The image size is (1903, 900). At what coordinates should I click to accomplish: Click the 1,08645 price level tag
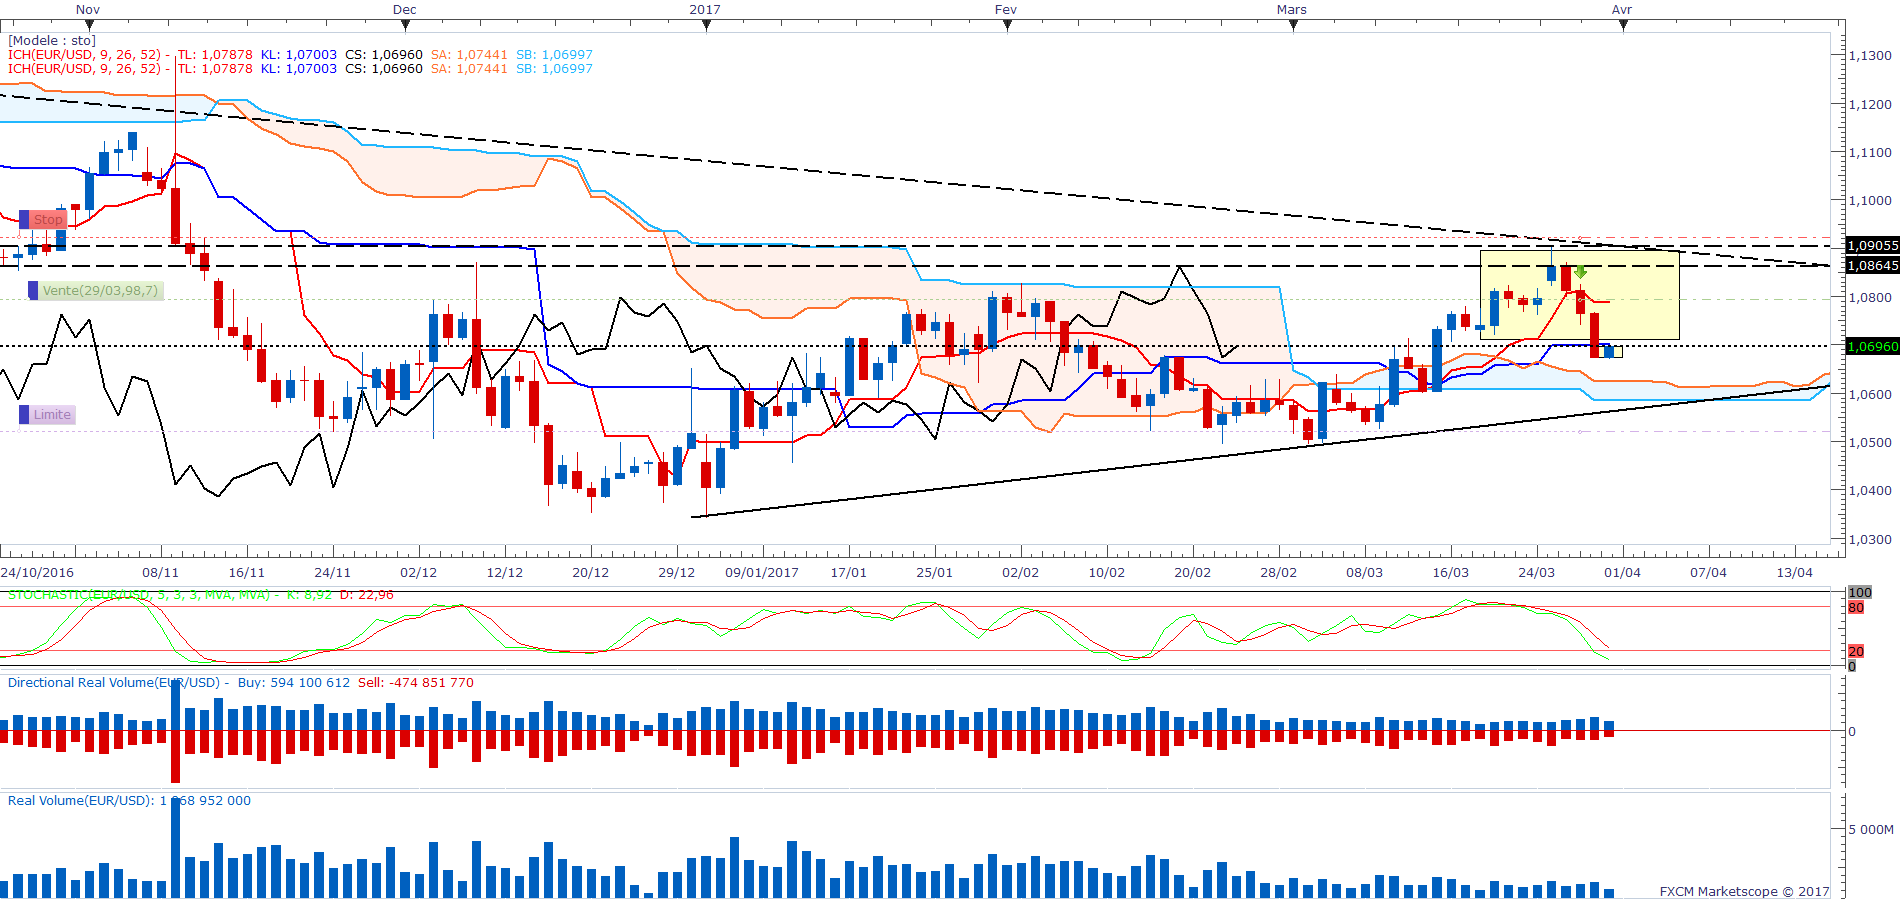[x=1872, y=266]
